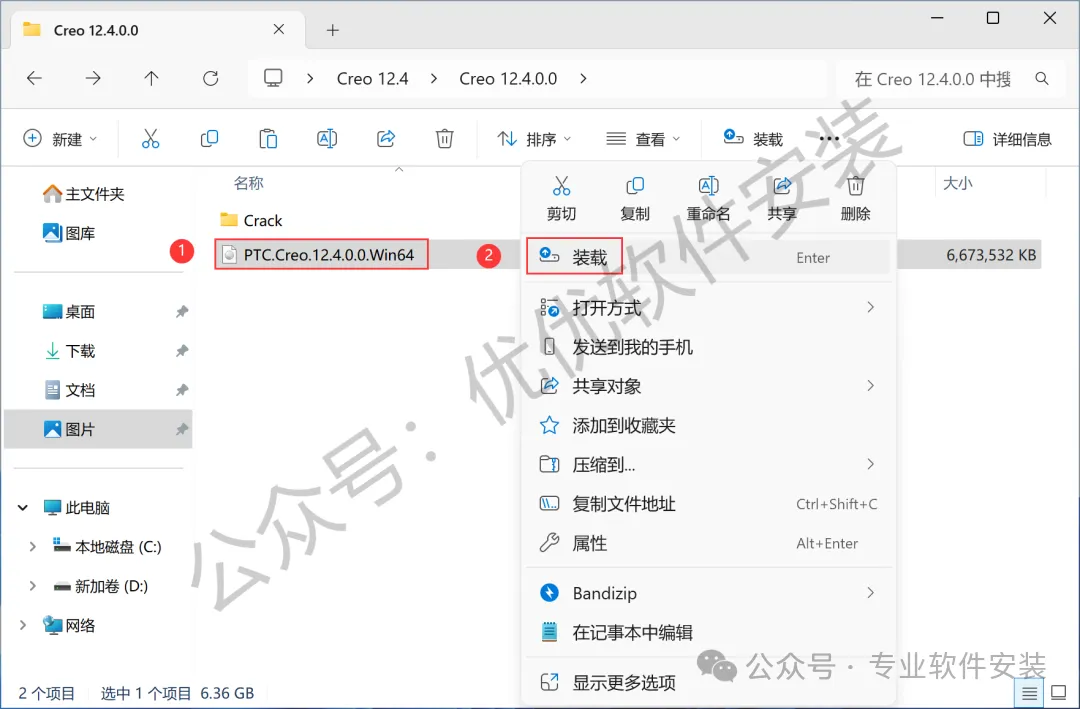Expand the 网络 tree node

coord(23,625)
